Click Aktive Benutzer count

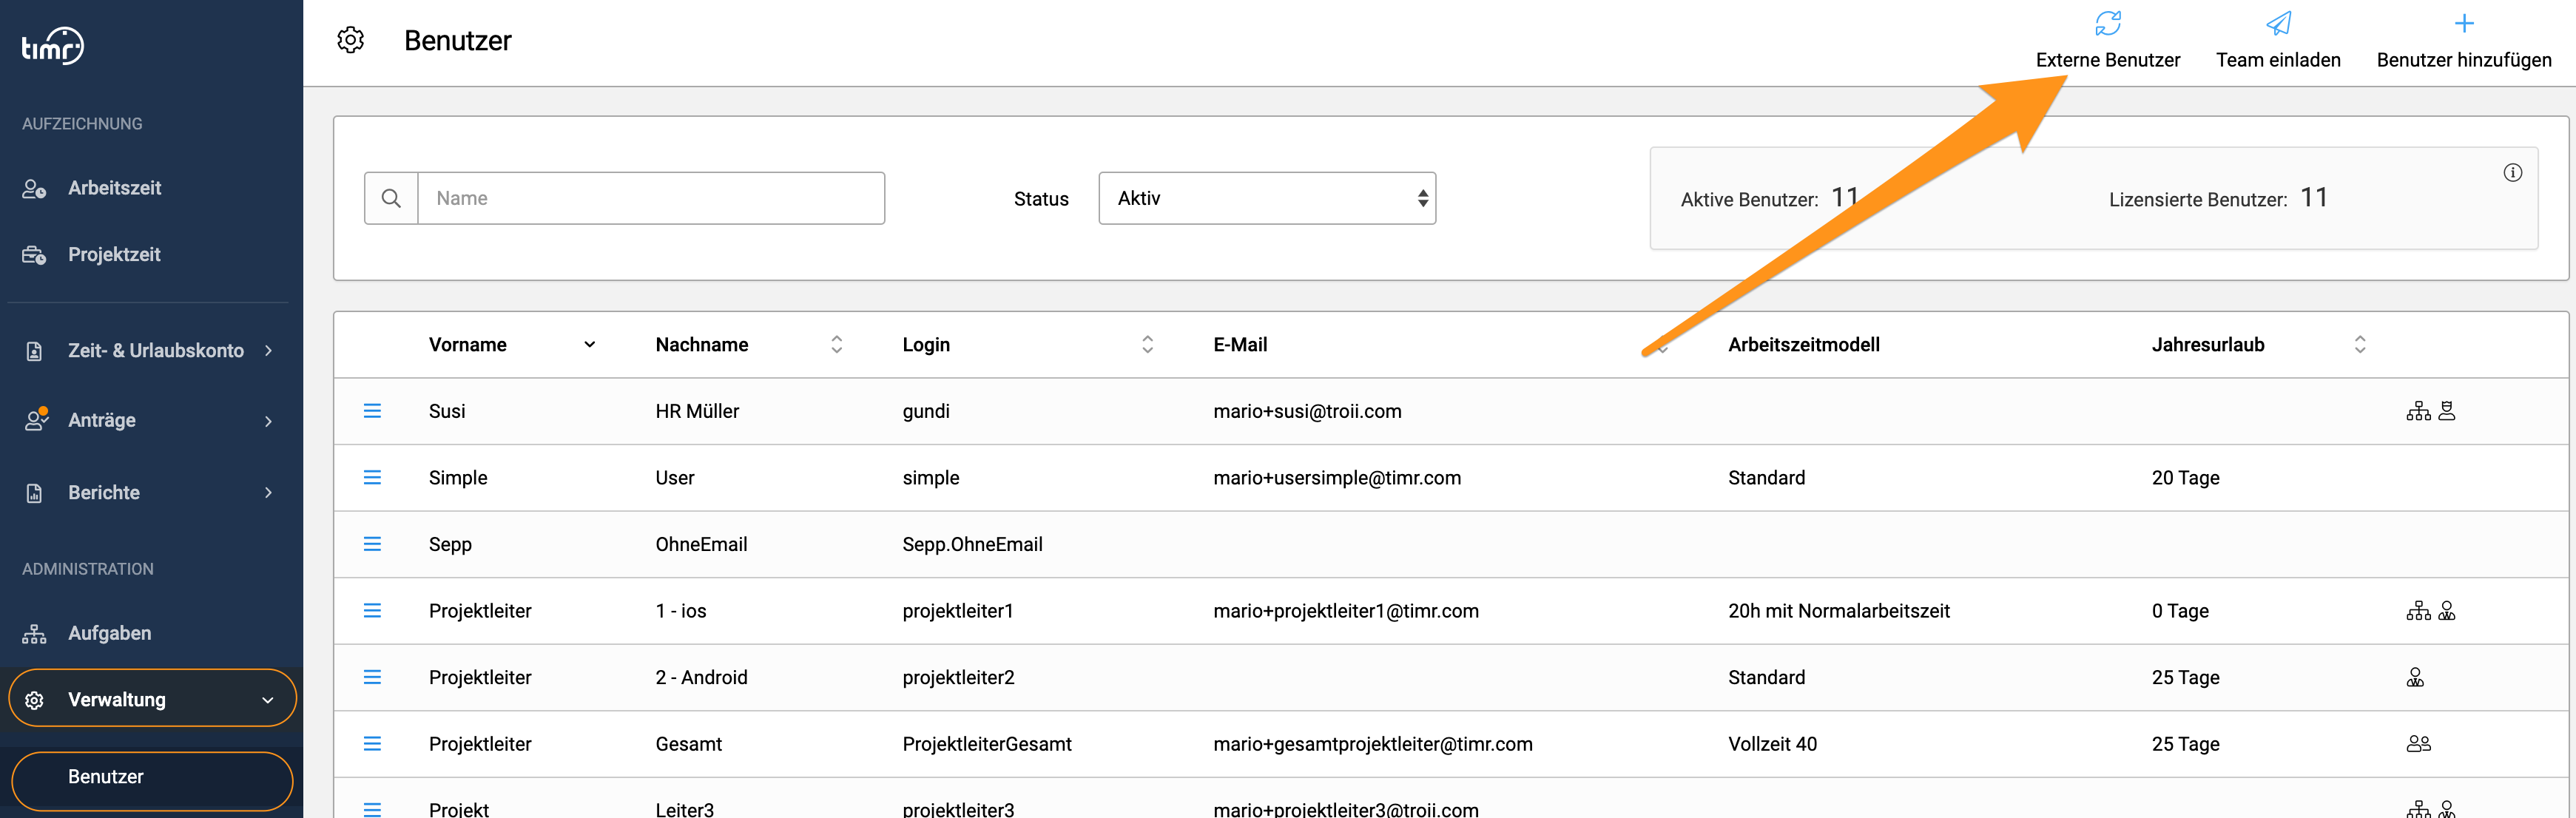point(1844,197)
